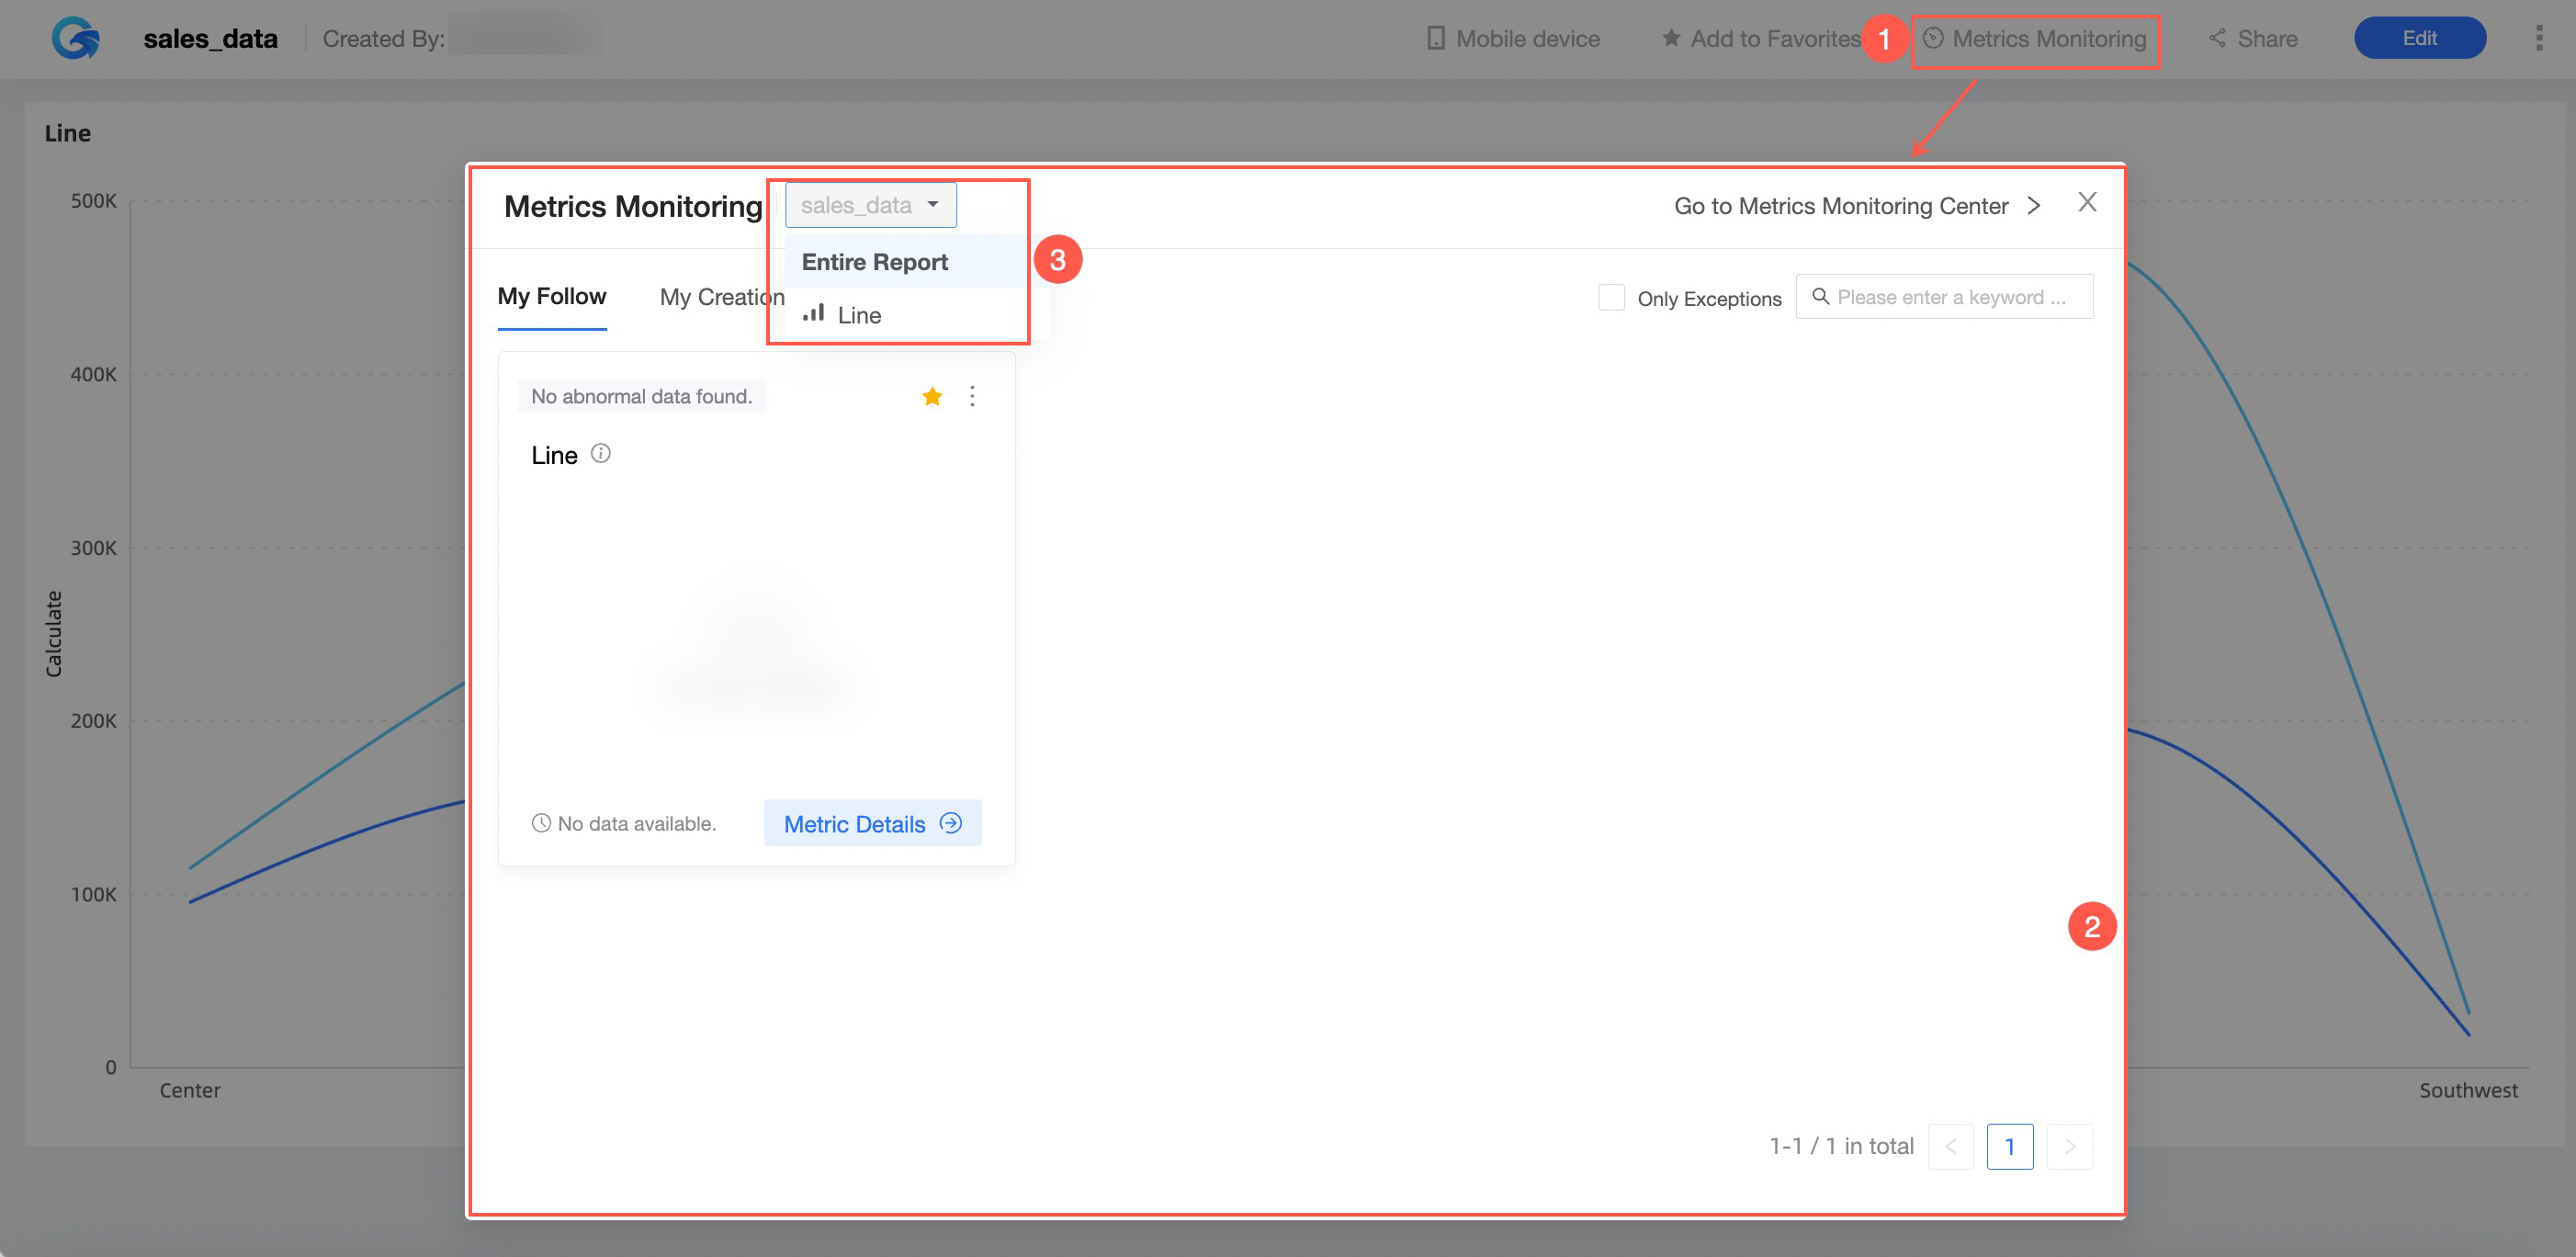The image size is (2576, 1257).
Task: Click next page arrow in pagination
Action: [x=2069, y=1146]
